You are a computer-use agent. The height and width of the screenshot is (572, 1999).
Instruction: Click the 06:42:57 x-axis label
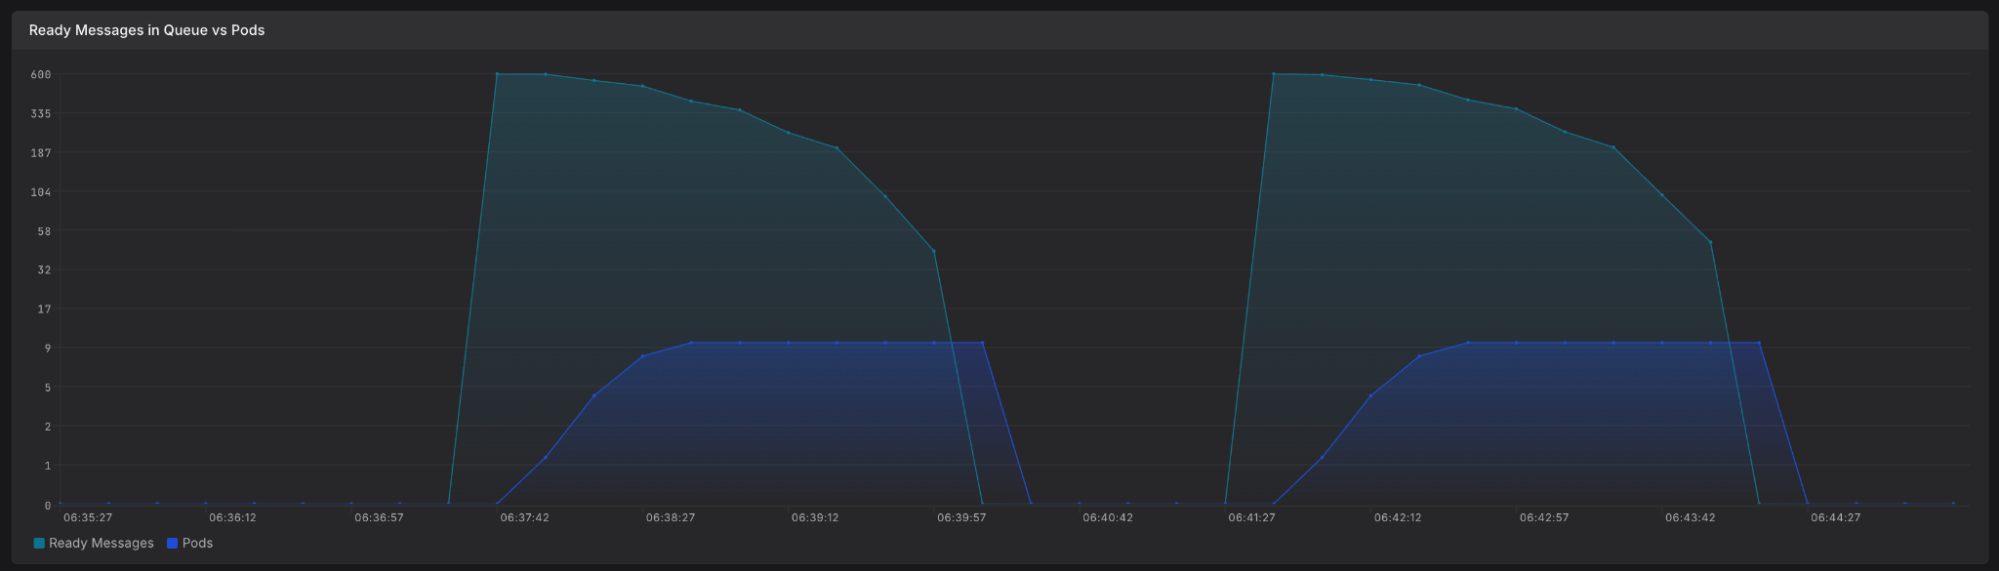(1544, 518)
